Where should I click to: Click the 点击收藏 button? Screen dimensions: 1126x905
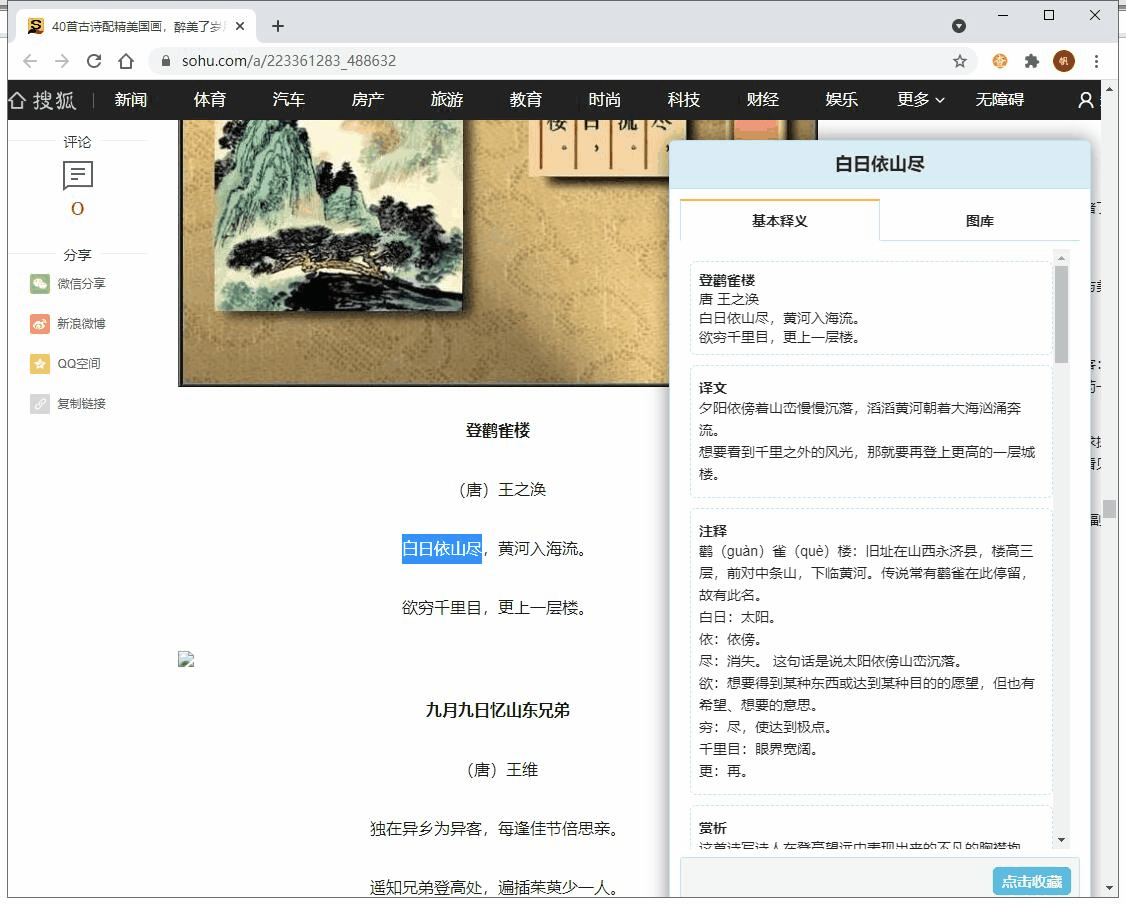(1032, 881)
